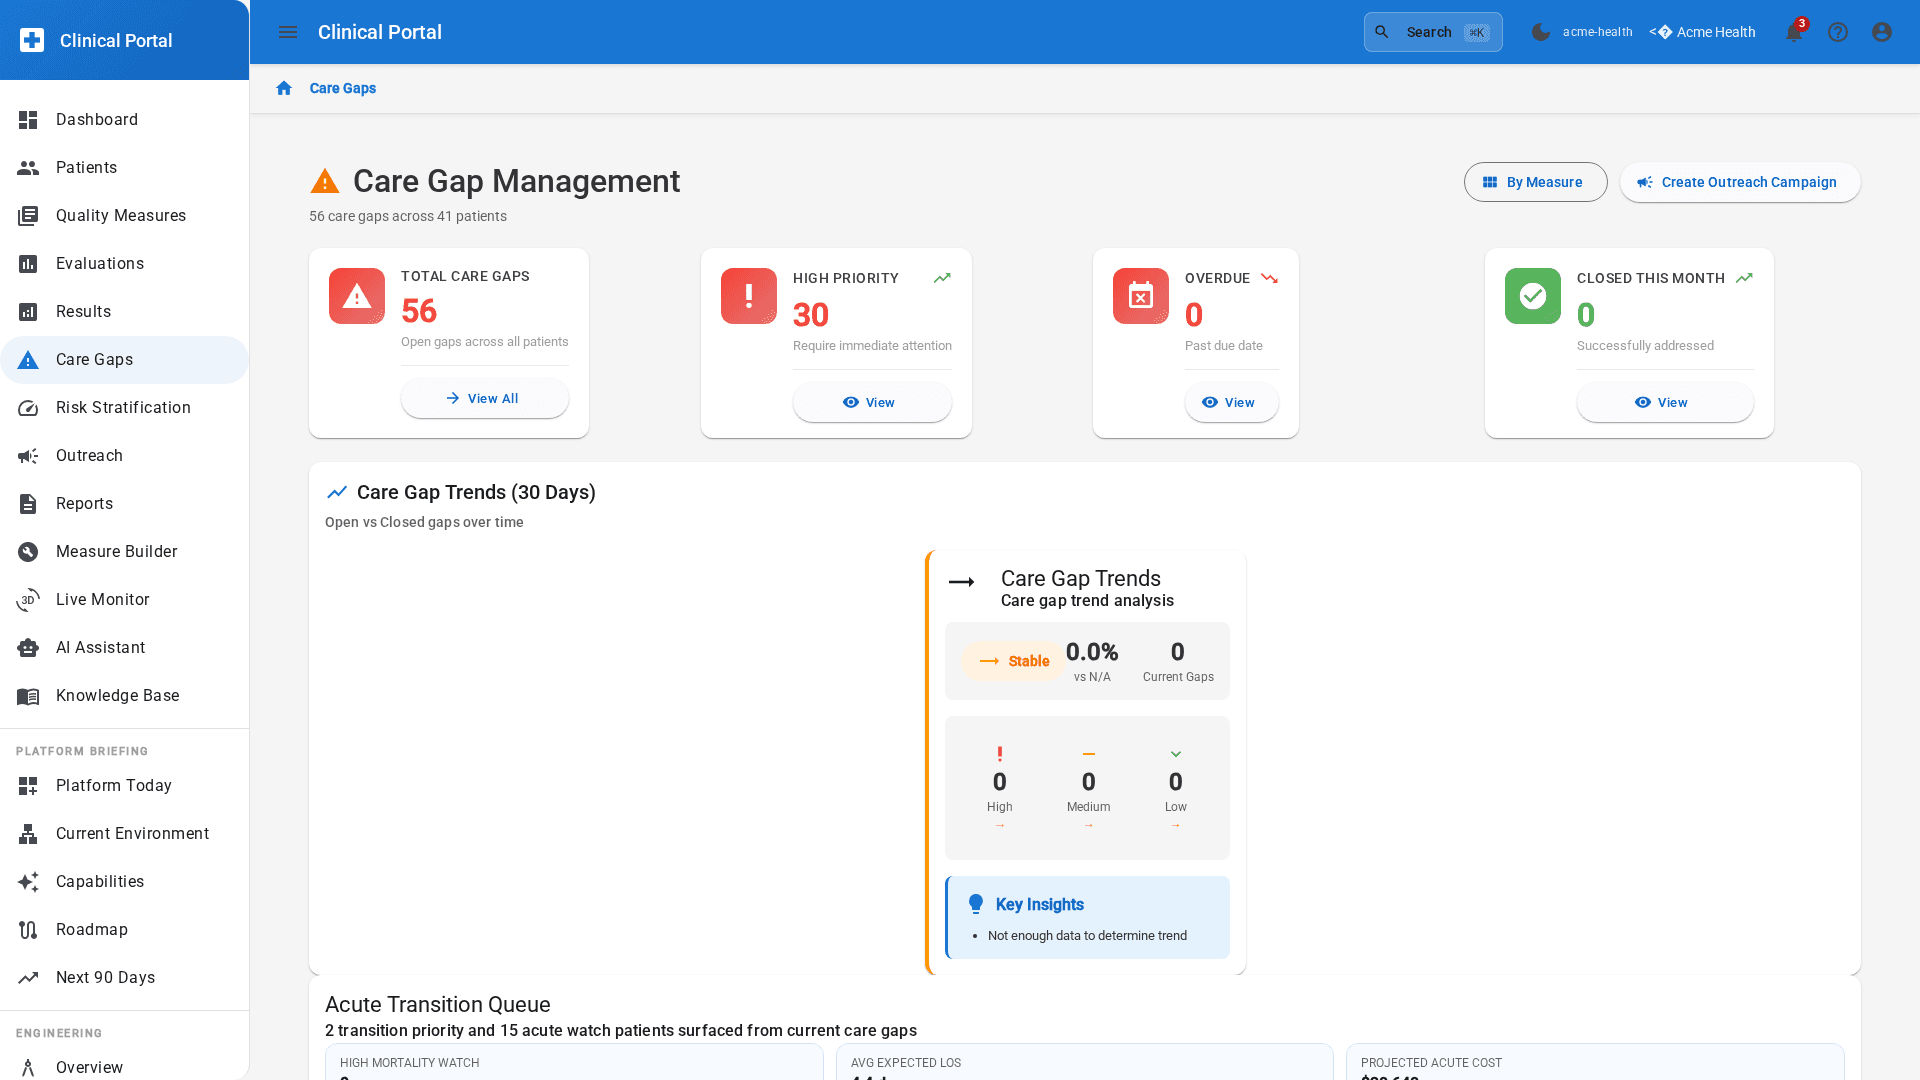
Task: Click Create Outreach Campaign button
Action: pos(1739,182)
